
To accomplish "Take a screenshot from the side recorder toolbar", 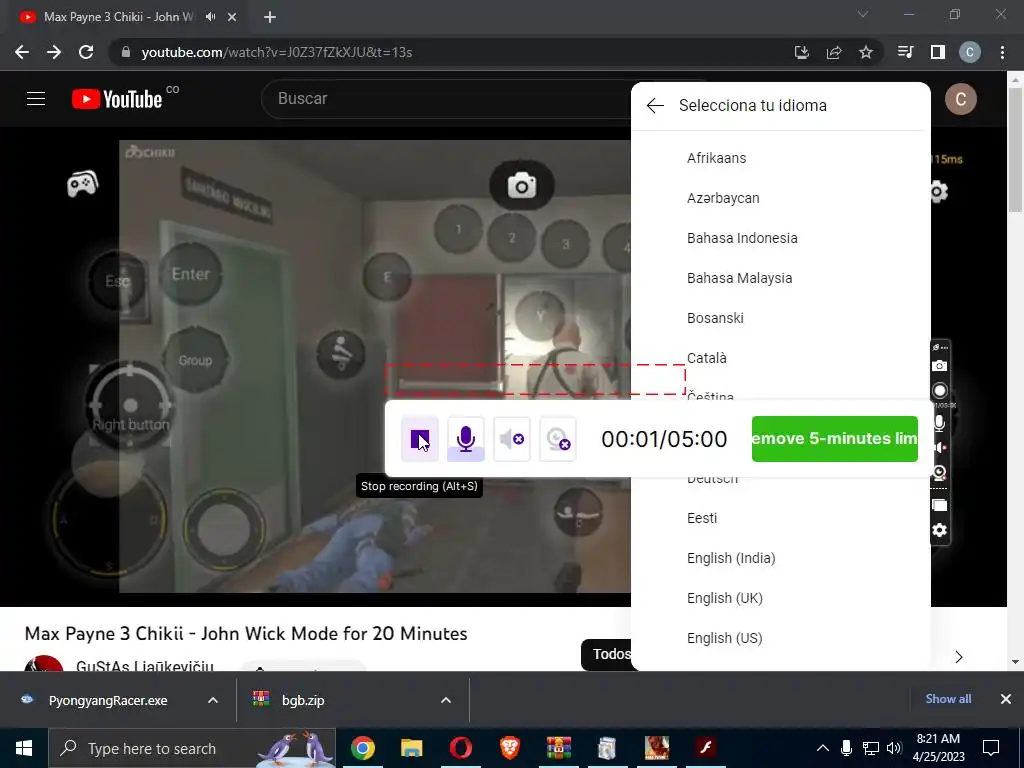I will click(x=939, y=366).
